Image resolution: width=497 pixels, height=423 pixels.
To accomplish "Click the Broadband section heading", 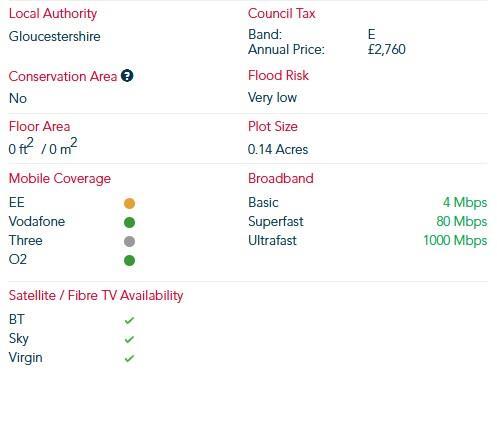I will tap(281, 178).
